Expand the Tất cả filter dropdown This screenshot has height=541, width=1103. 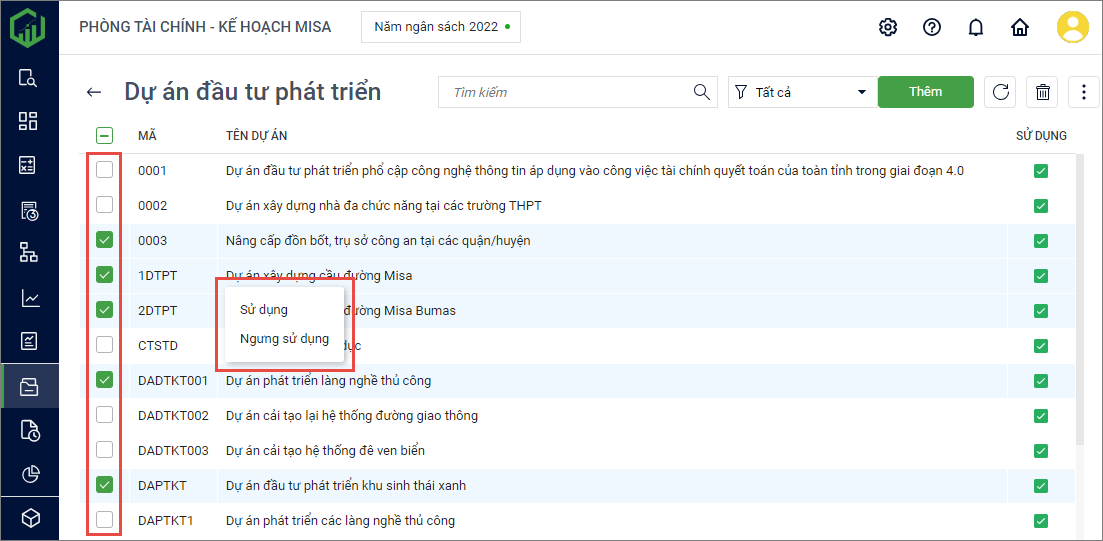click(802, 92)
